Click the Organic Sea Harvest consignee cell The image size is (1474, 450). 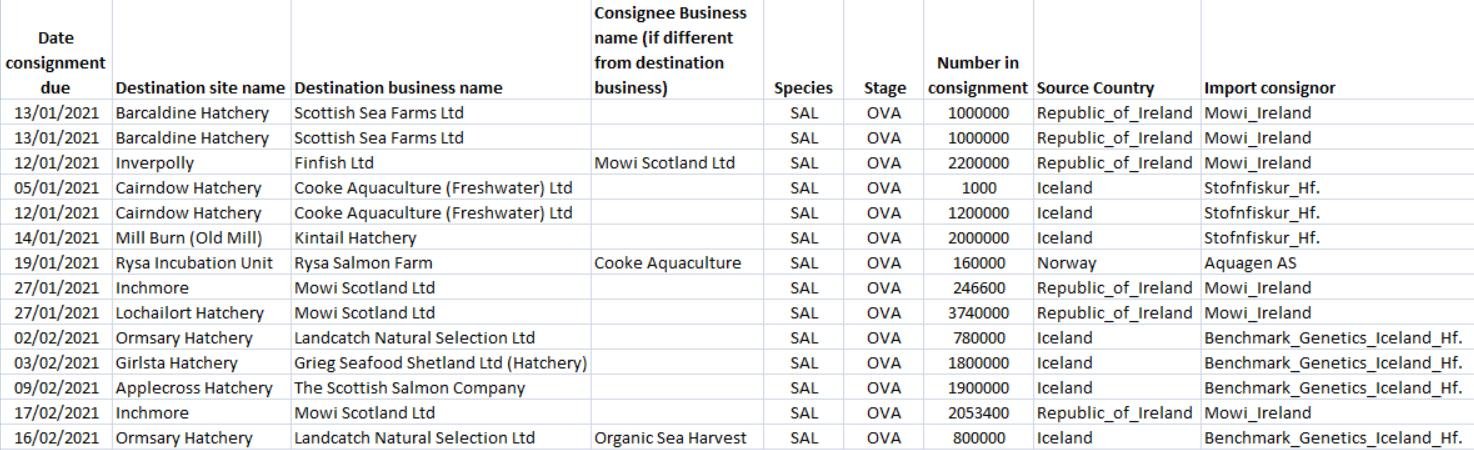click(x=670, y=438)
